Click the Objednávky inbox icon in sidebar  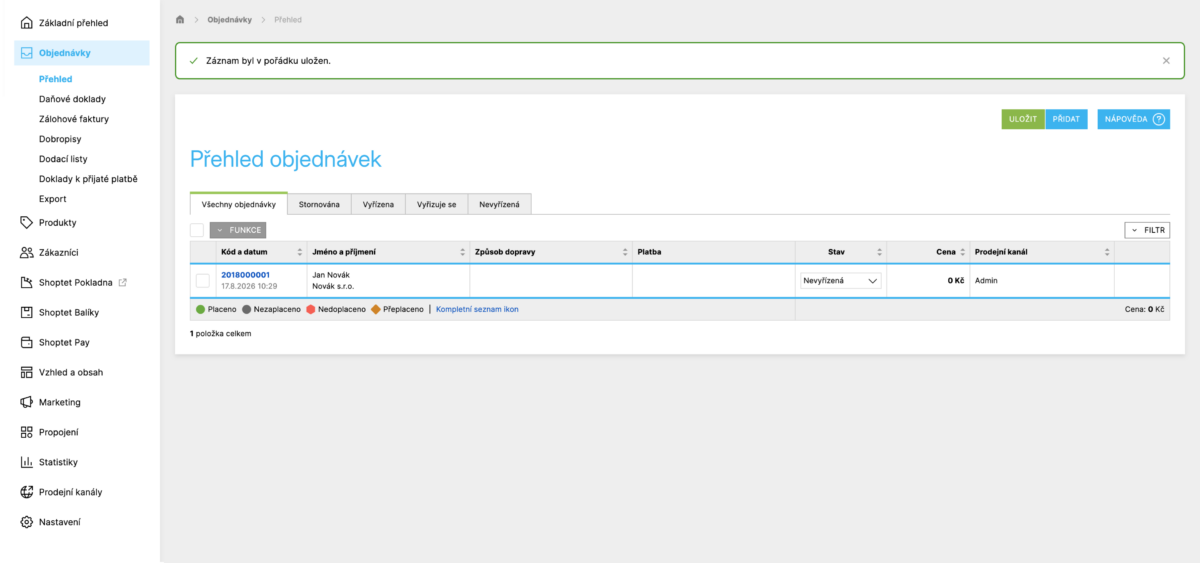tap(27, 53)
